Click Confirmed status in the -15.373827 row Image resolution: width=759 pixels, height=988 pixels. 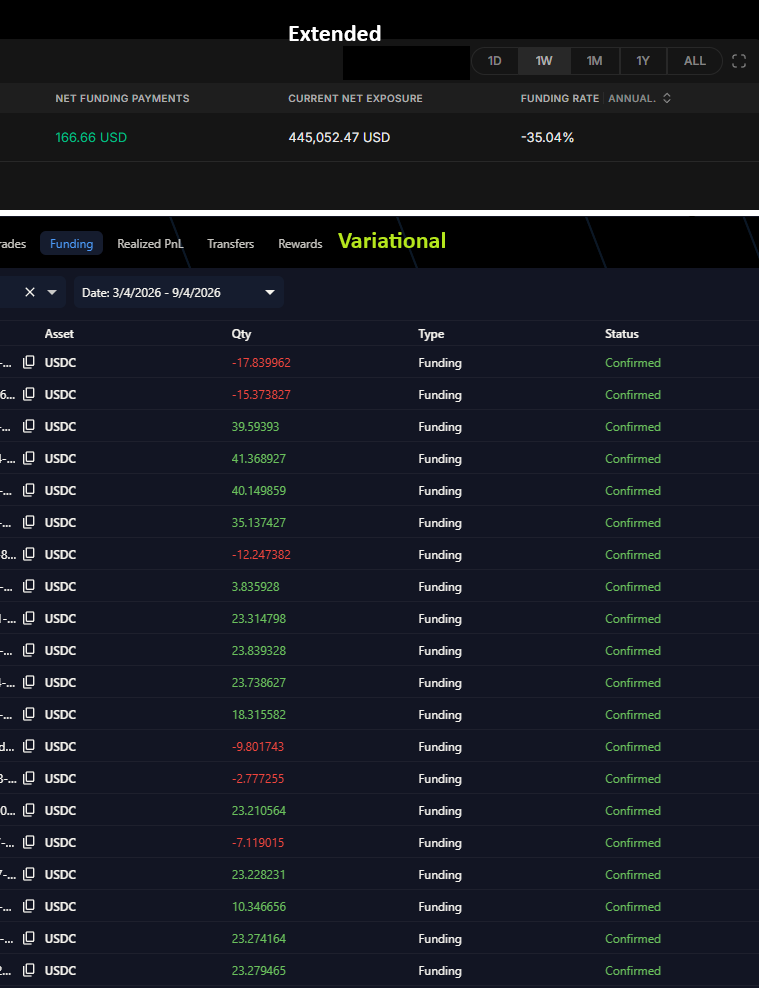pyautogui.click(x=633, y=395)
